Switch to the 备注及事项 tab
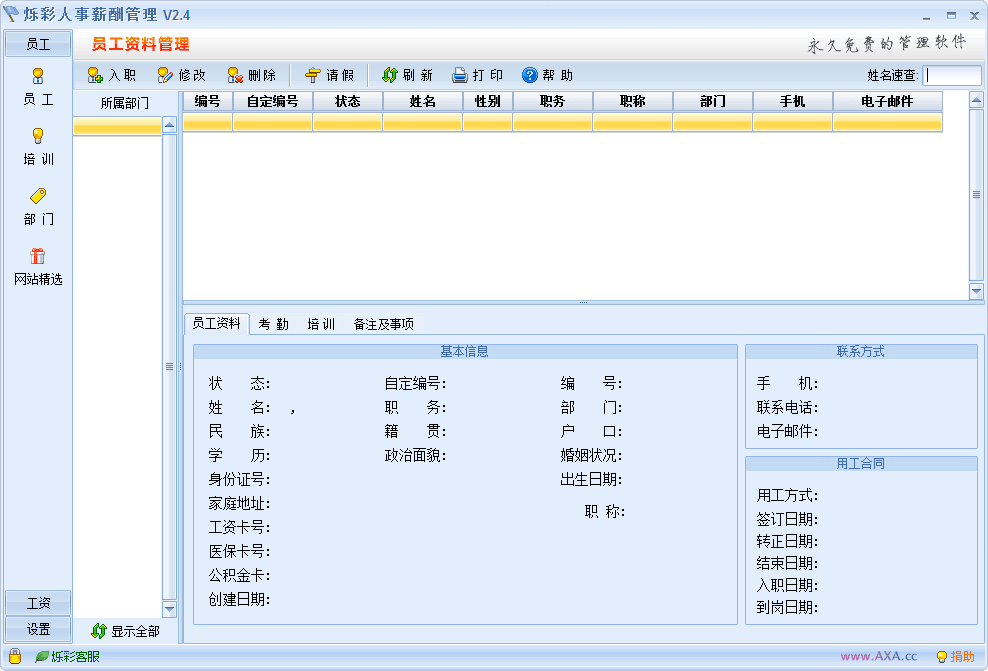 click(384, 324)
